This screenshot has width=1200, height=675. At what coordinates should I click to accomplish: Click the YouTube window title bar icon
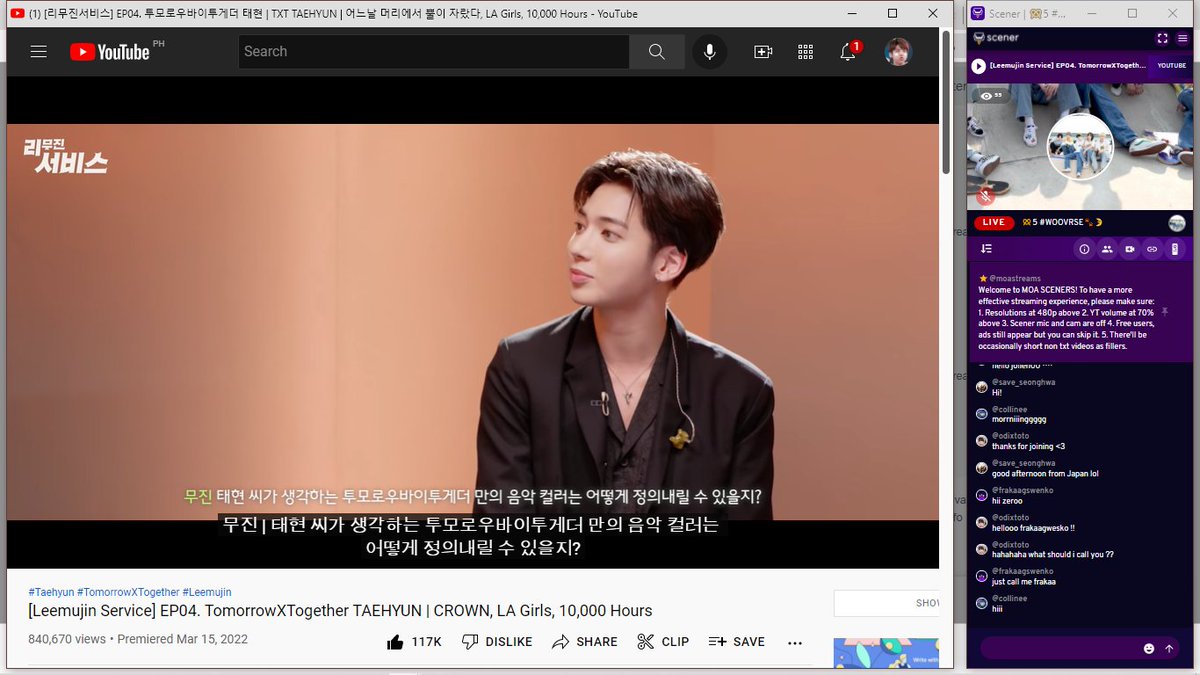click(x=17, y=14)
